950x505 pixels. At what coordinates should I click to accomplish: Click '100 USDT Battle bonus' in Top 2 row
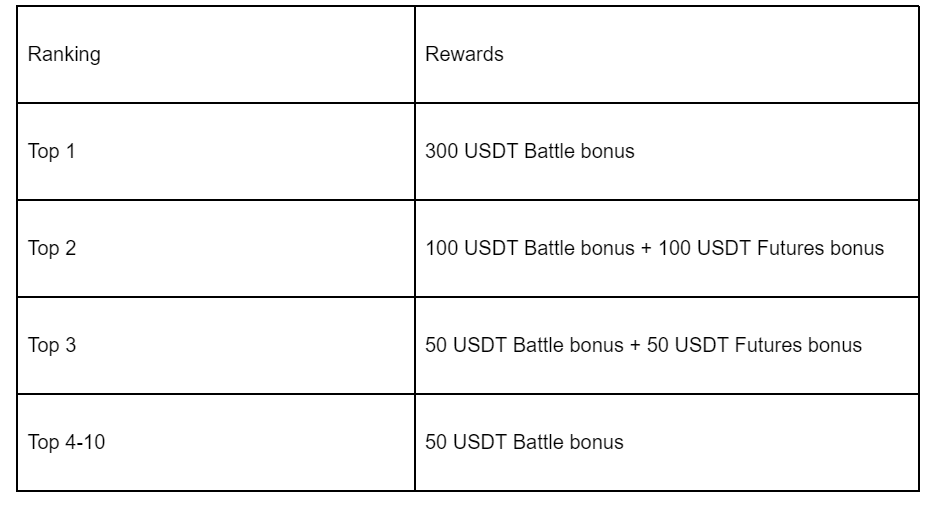pos(529,249)
